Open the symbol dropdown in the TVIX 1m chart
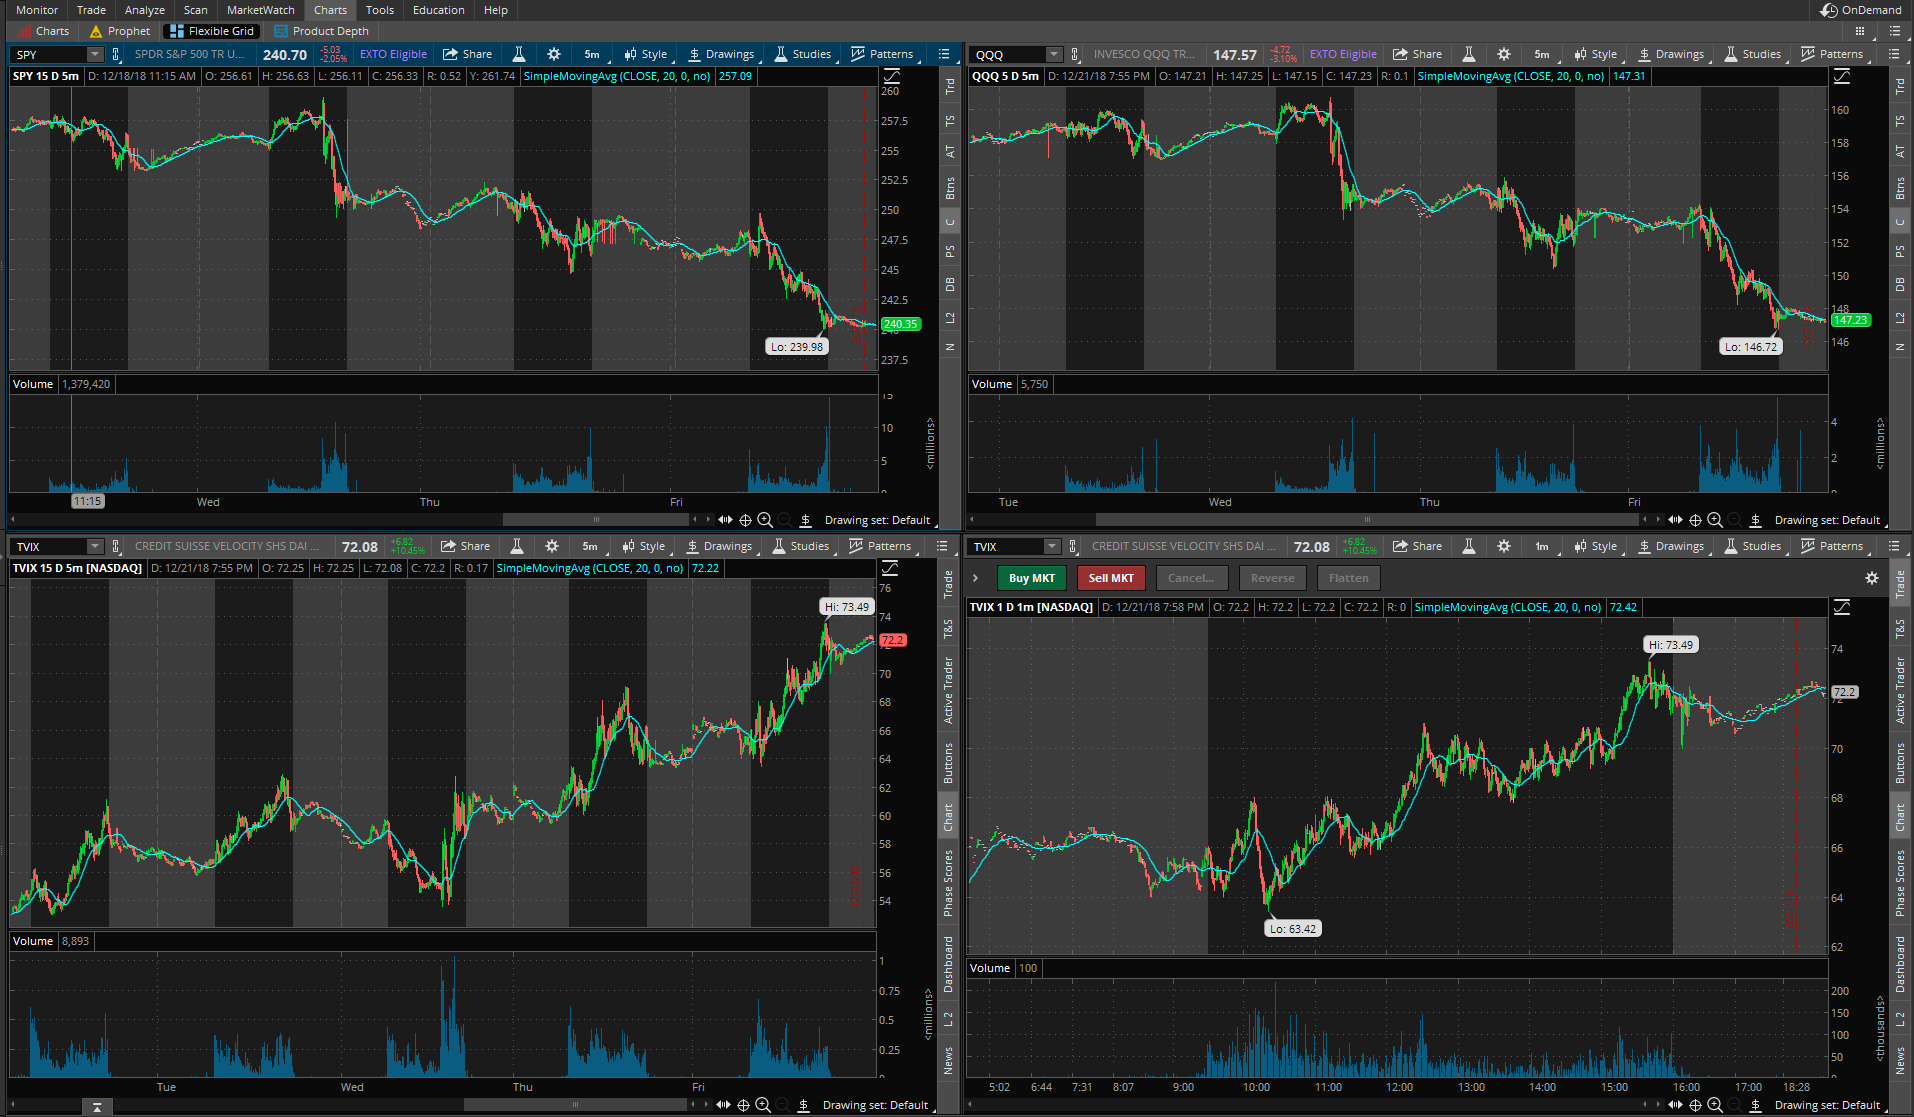The height and width of the screenshot is (1117, 1914). 1052,547
